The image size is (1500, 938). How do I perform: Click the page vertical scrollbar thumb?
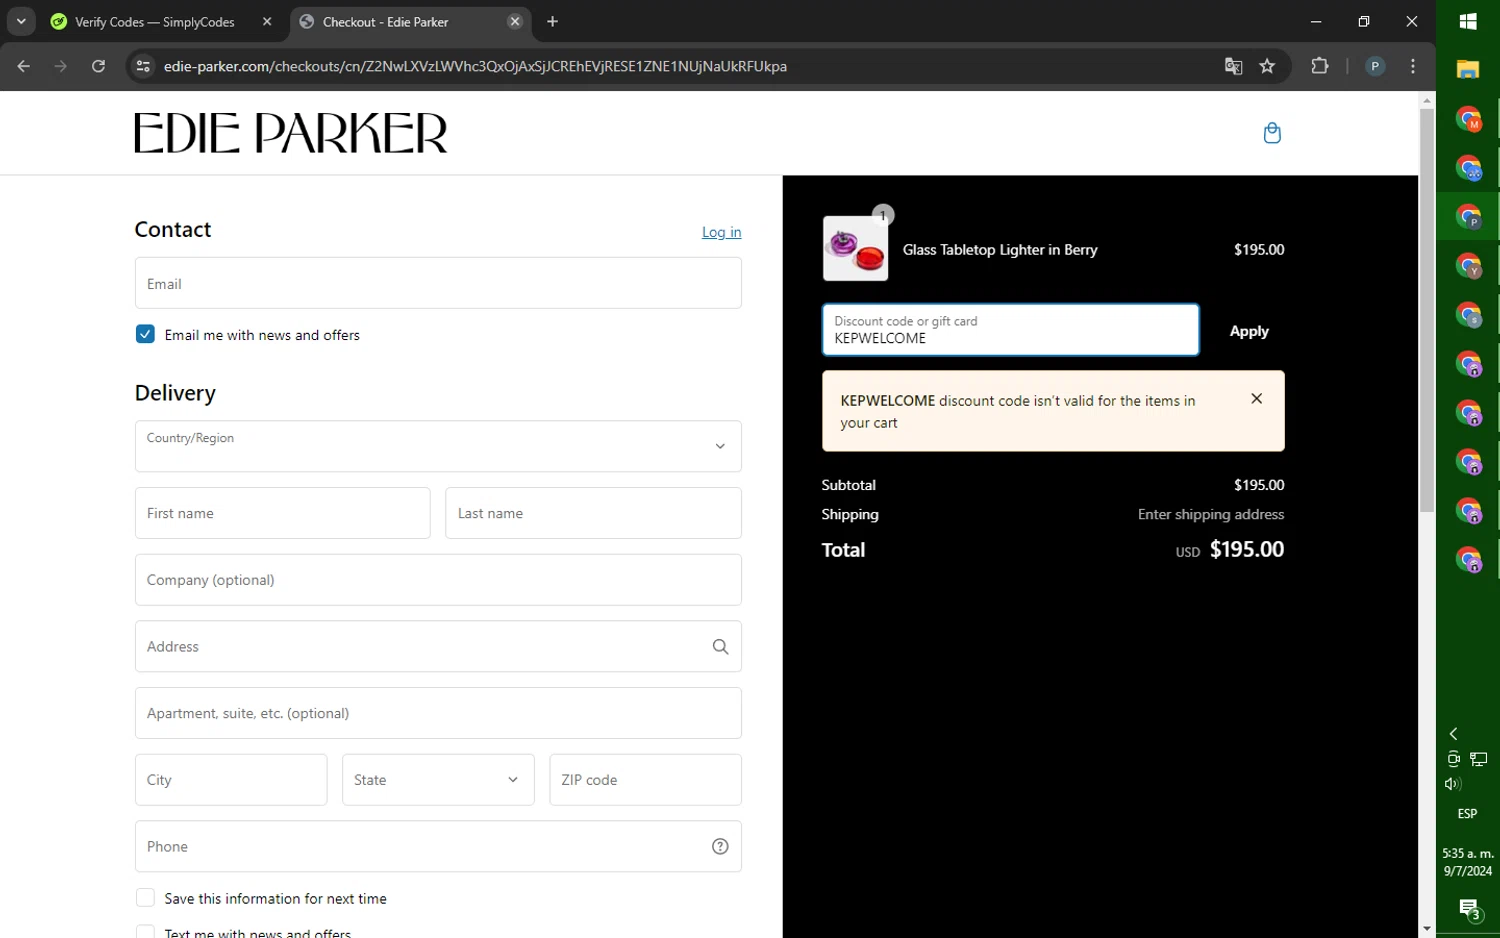pyautogui.click(x=1426, y=310)
